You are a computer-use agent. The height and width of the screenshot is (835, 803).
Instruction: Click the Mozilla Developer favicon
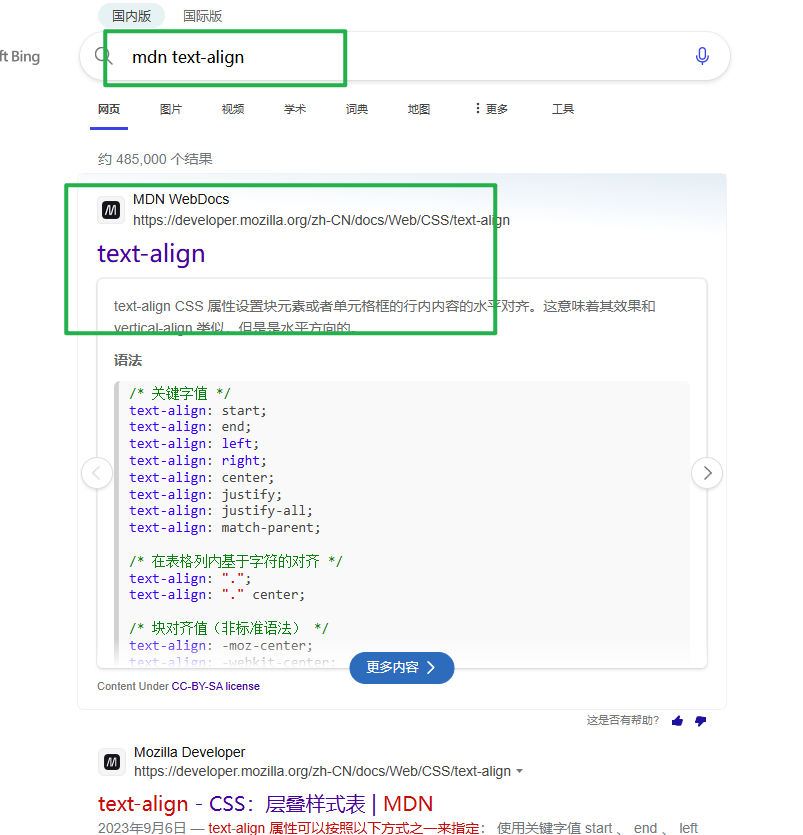point(112,762)
